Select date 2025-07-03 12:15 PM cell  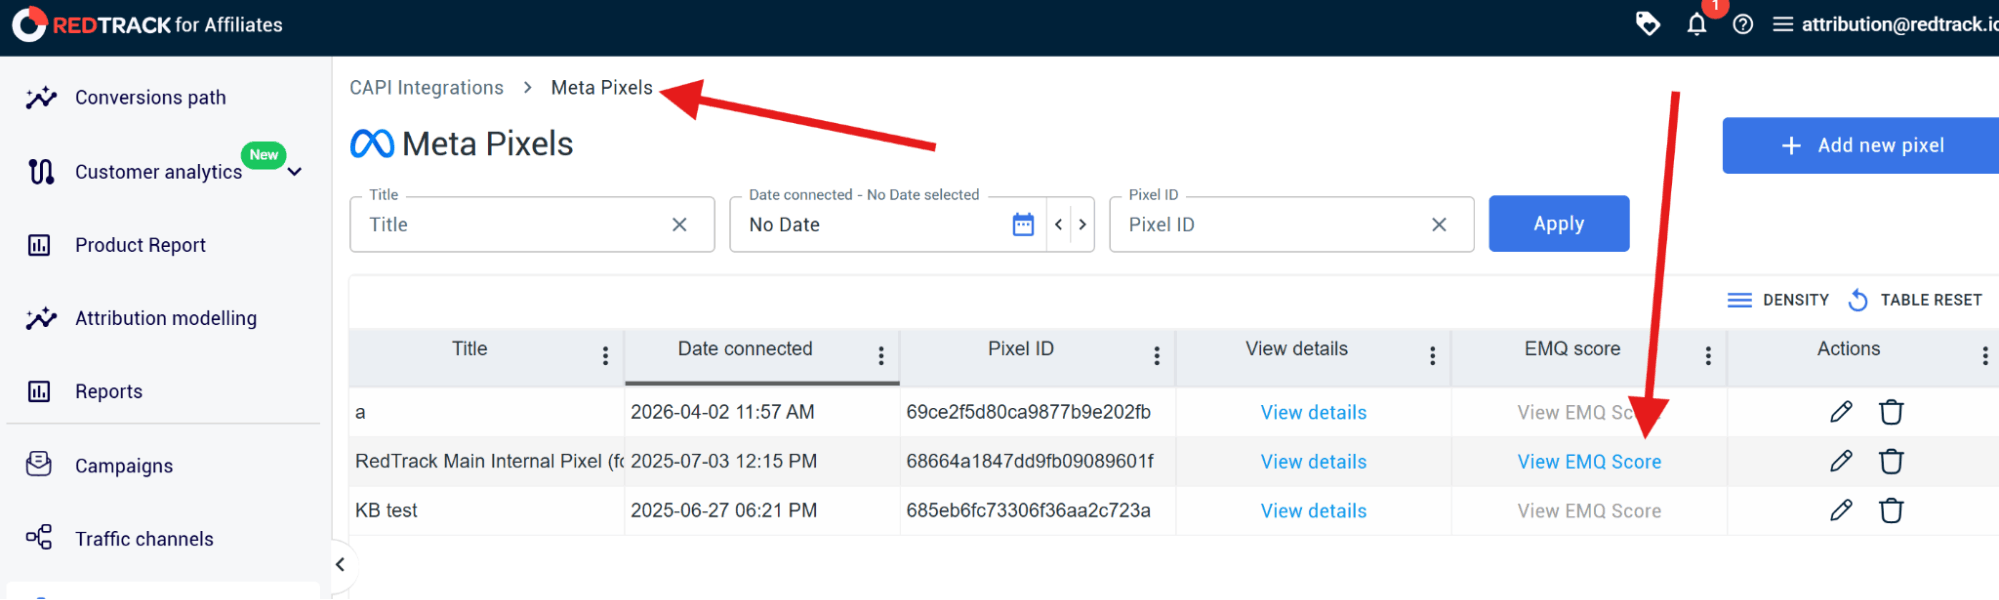tap(724, 461)
